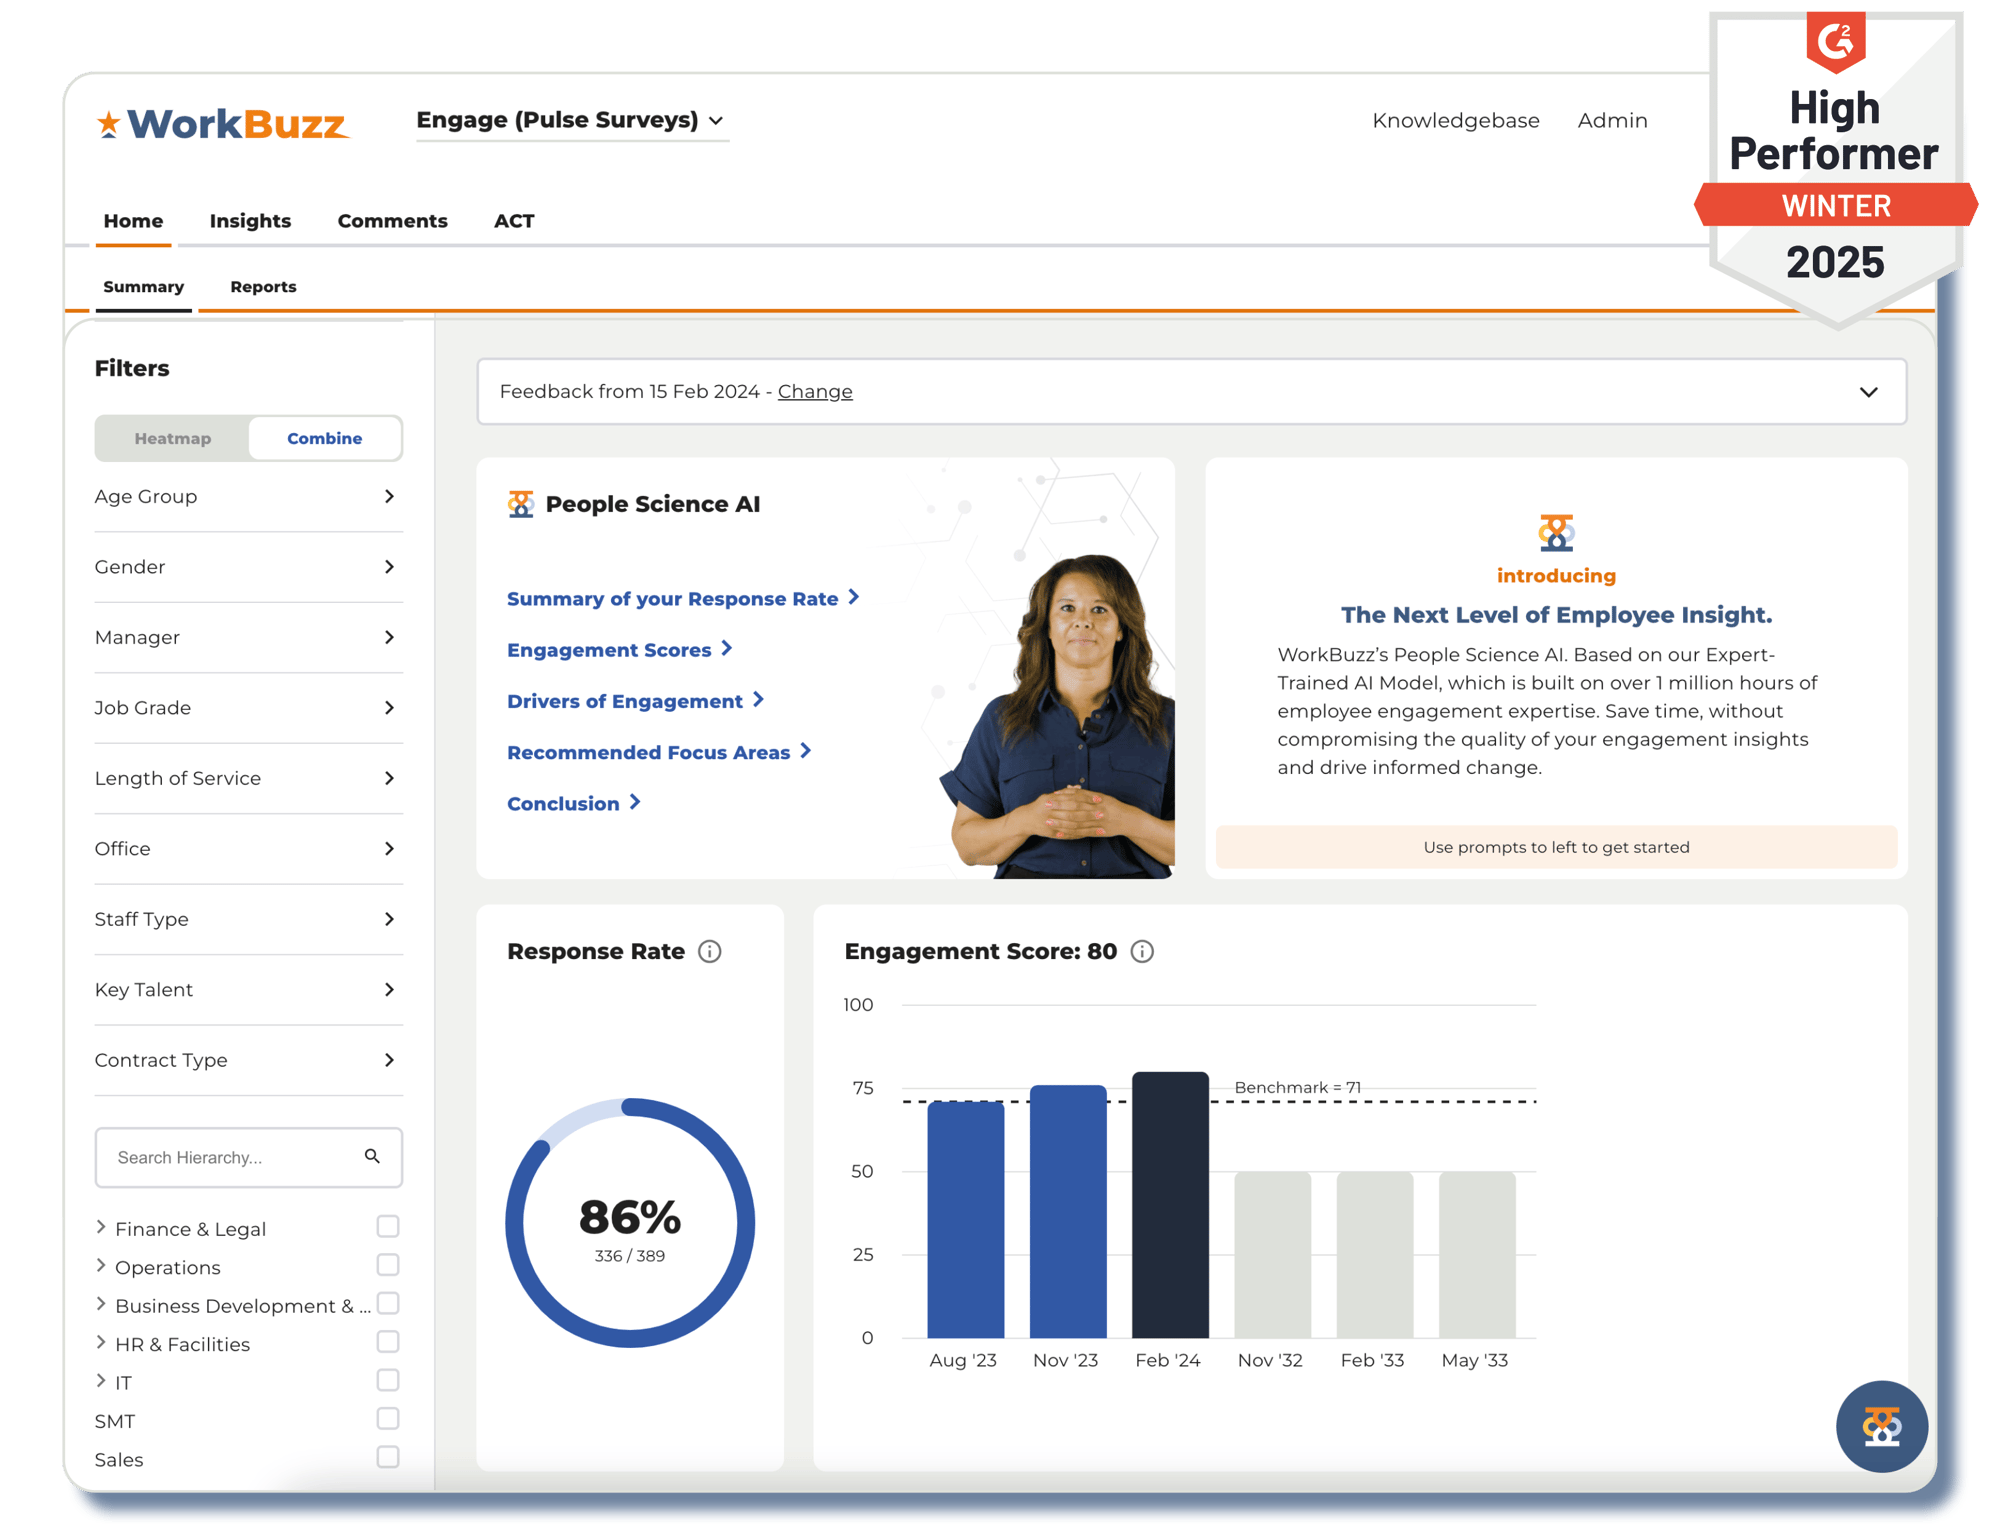
Task: Toggle the Combine filter view
Action: click(323, 438)
